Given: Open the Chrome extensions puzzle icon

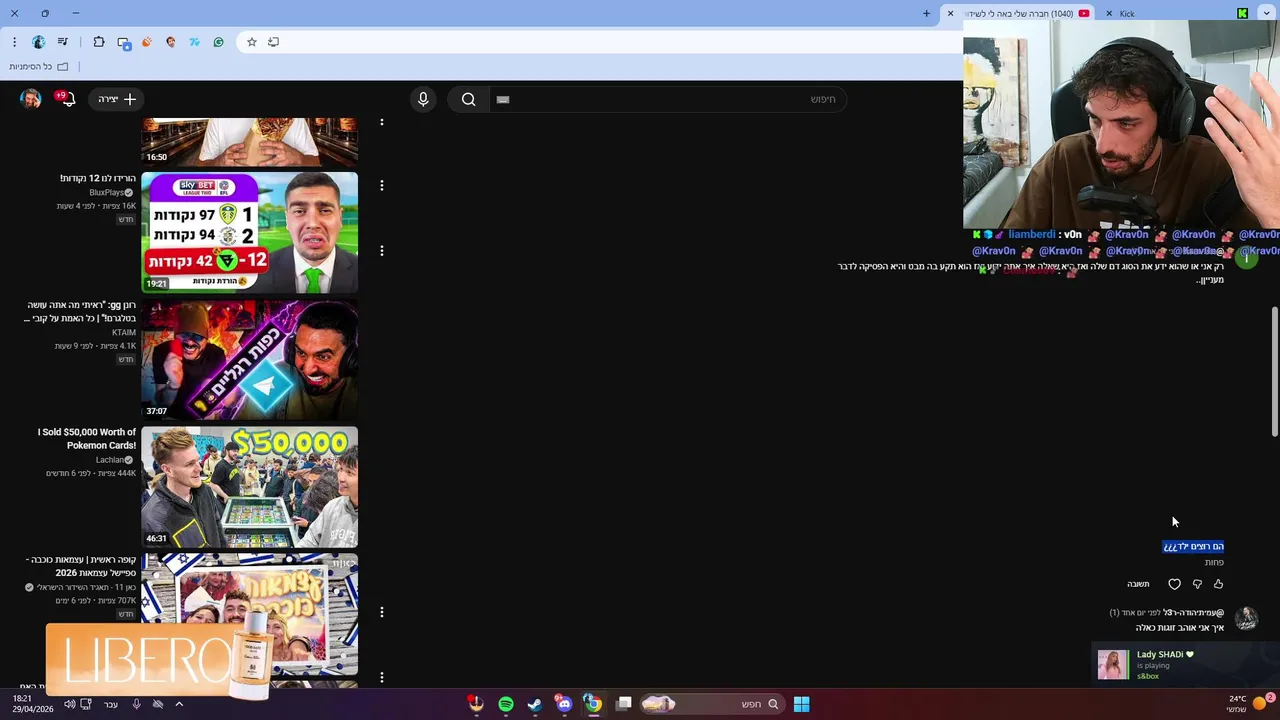Looking at the screenshot, I should (x=98, y=42).
